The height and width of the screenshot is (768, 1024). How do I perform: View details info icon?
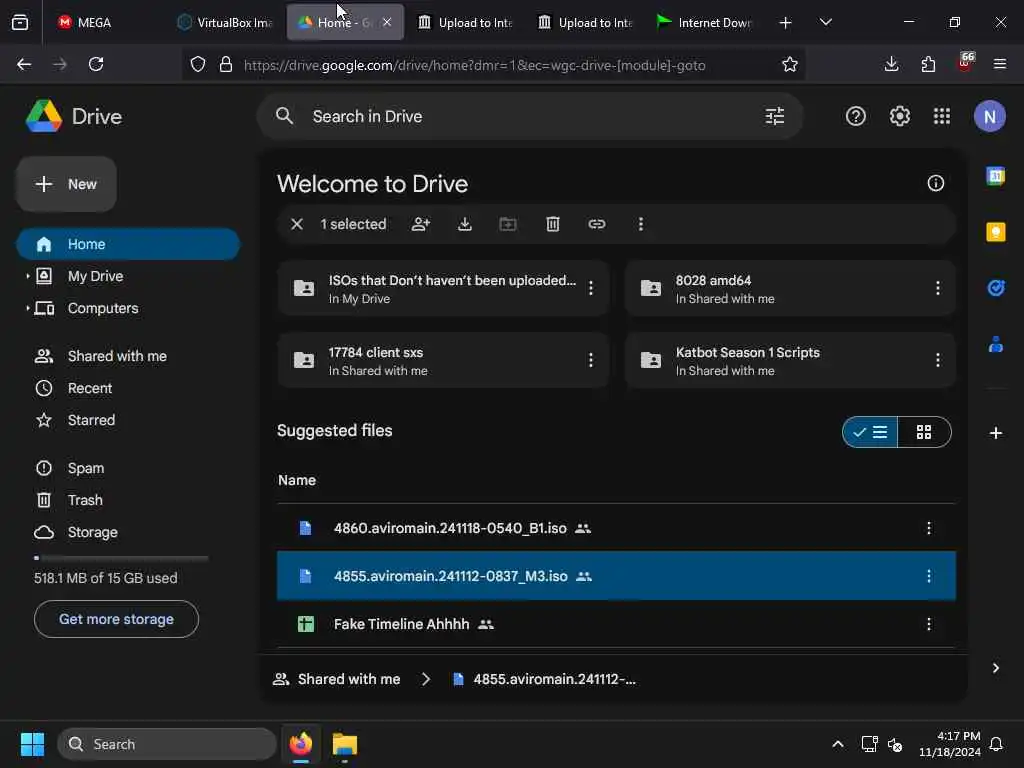pyautogui.click(x=935, y=184)
